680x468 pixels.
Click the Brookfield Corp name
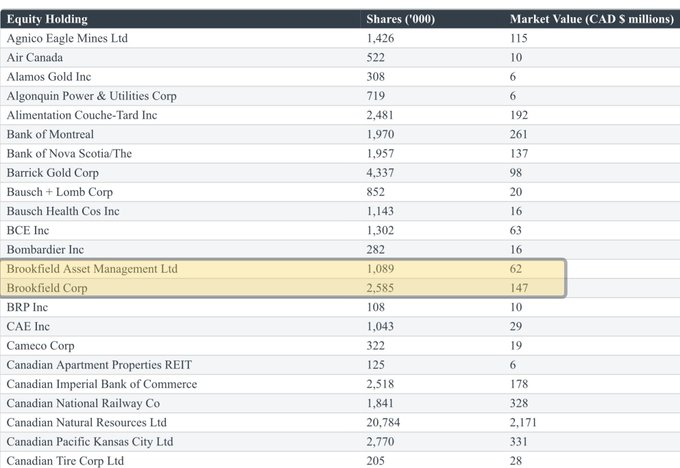coord(47,288)
